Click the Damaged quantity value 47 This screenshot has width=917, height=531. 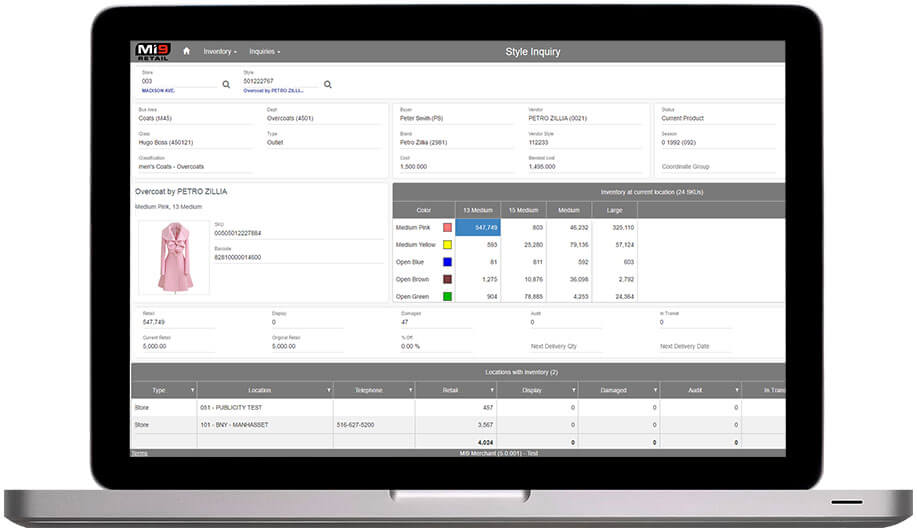coord(405,322)
